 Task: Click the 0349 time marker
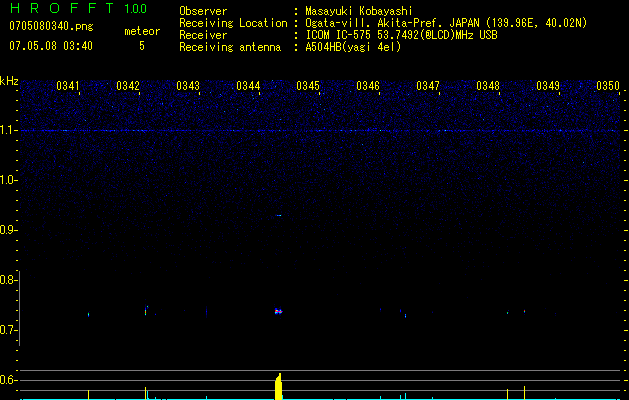coord(548,85)
